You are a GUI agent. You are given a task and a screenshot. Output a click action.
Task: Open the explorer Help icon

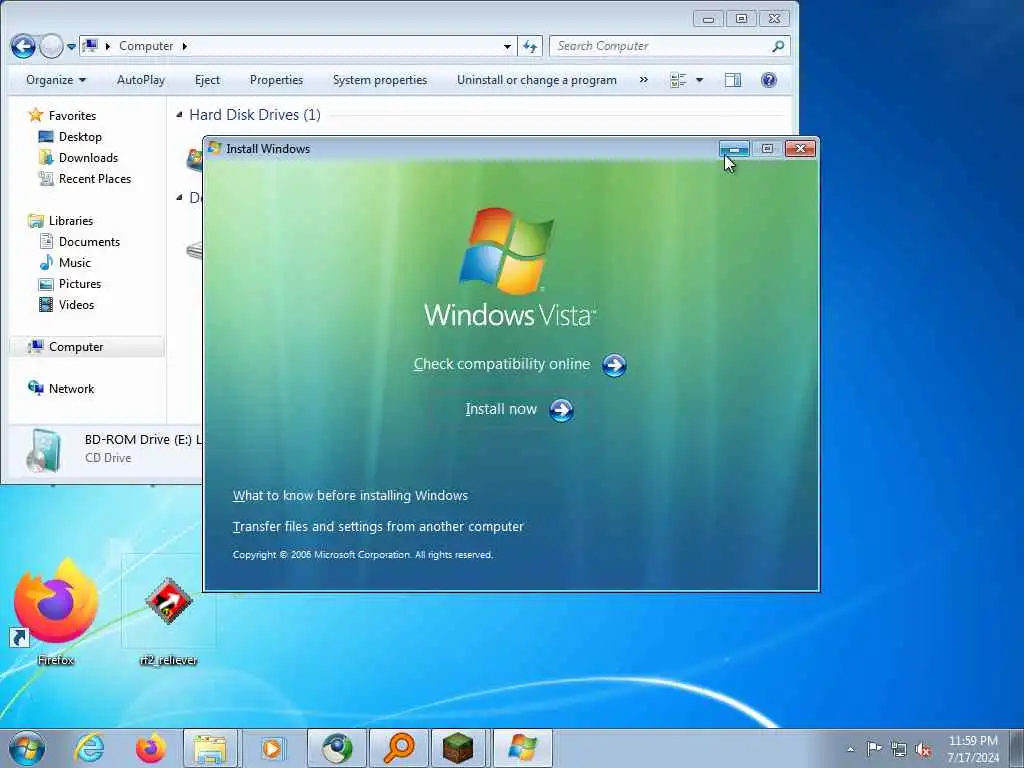pyautogui.click(x=769, y=80)
